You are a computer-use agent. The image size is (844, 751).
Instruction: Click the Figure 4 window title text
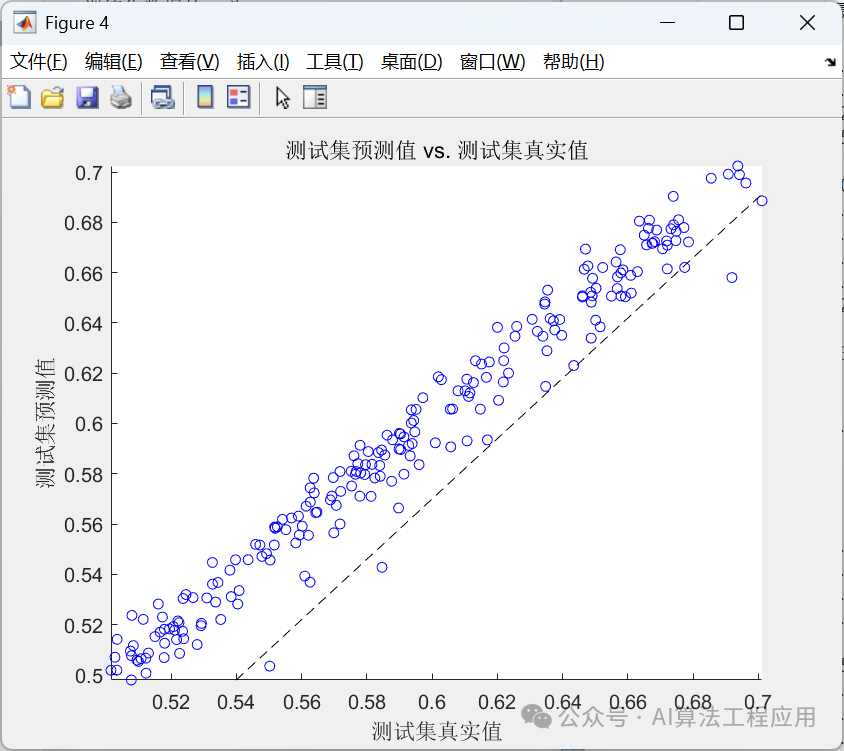coord(77,23)
